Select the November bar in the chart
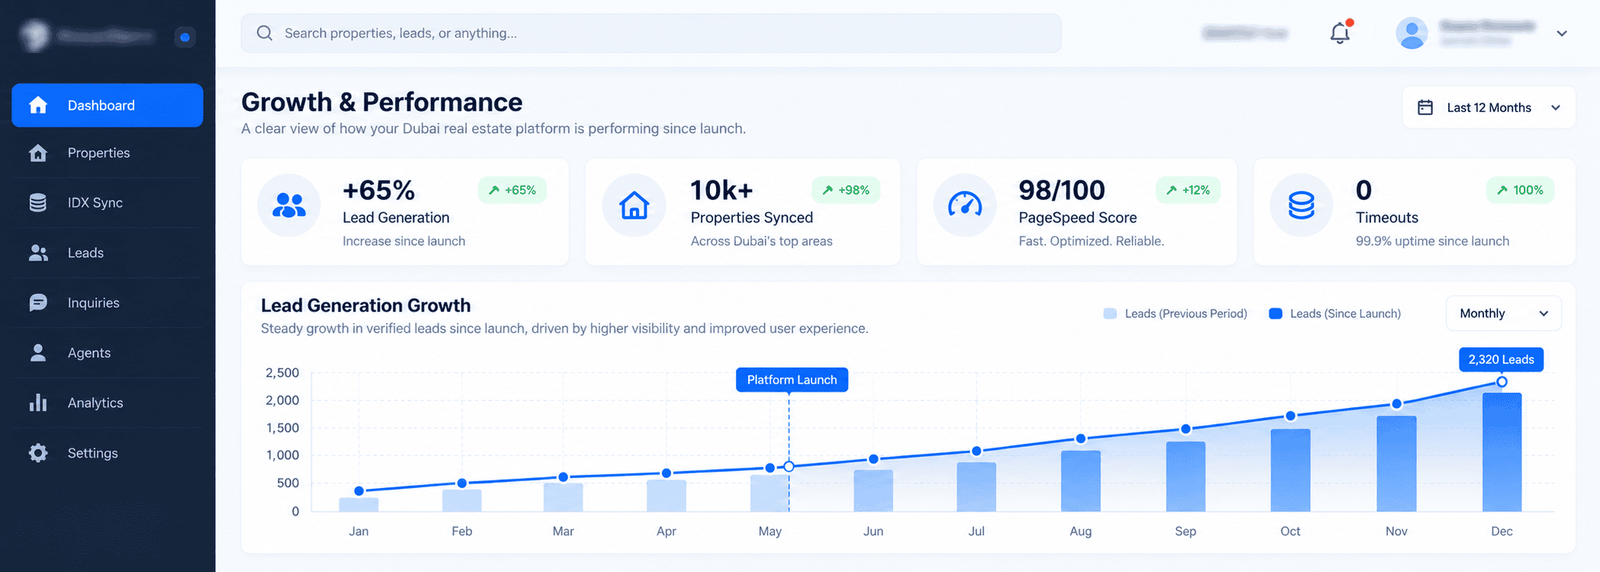The width and height of the screenshot is (1600, 572). point(1397,464)
